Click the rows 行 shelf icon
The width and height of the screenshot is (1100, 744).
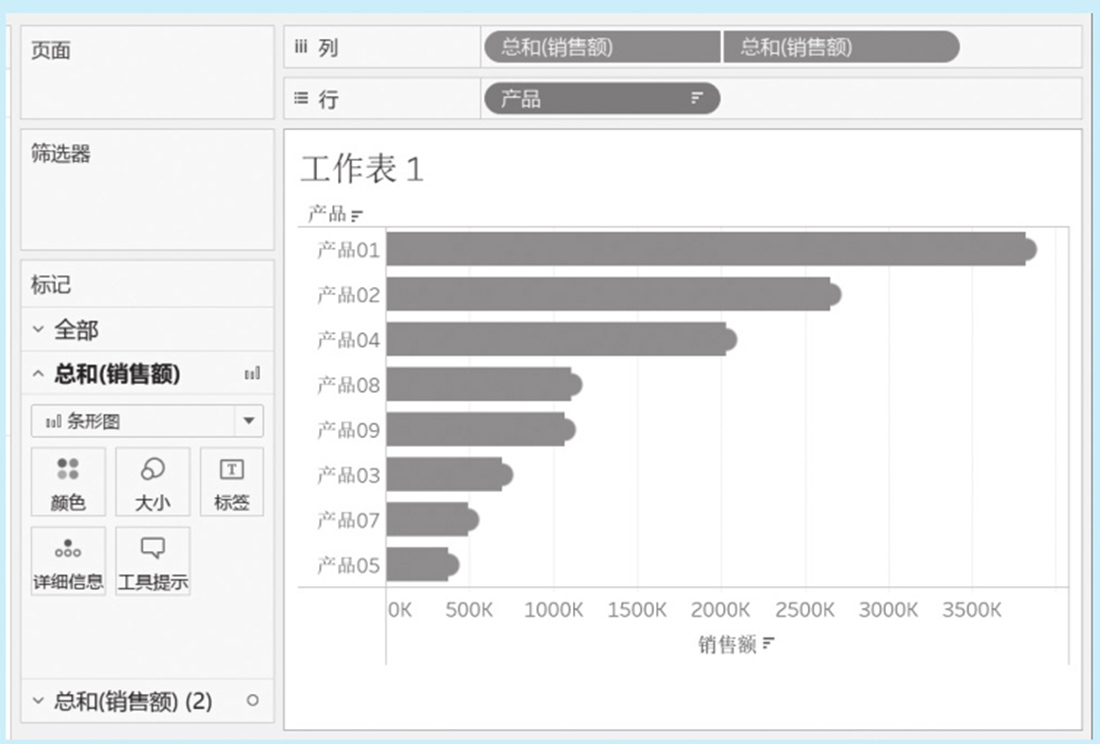pos(301,98)
